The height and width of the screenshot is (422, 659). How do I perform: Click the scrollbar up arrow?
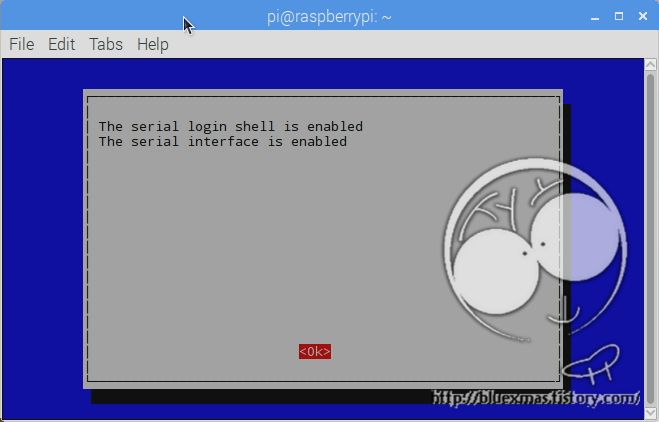[650, 64]
